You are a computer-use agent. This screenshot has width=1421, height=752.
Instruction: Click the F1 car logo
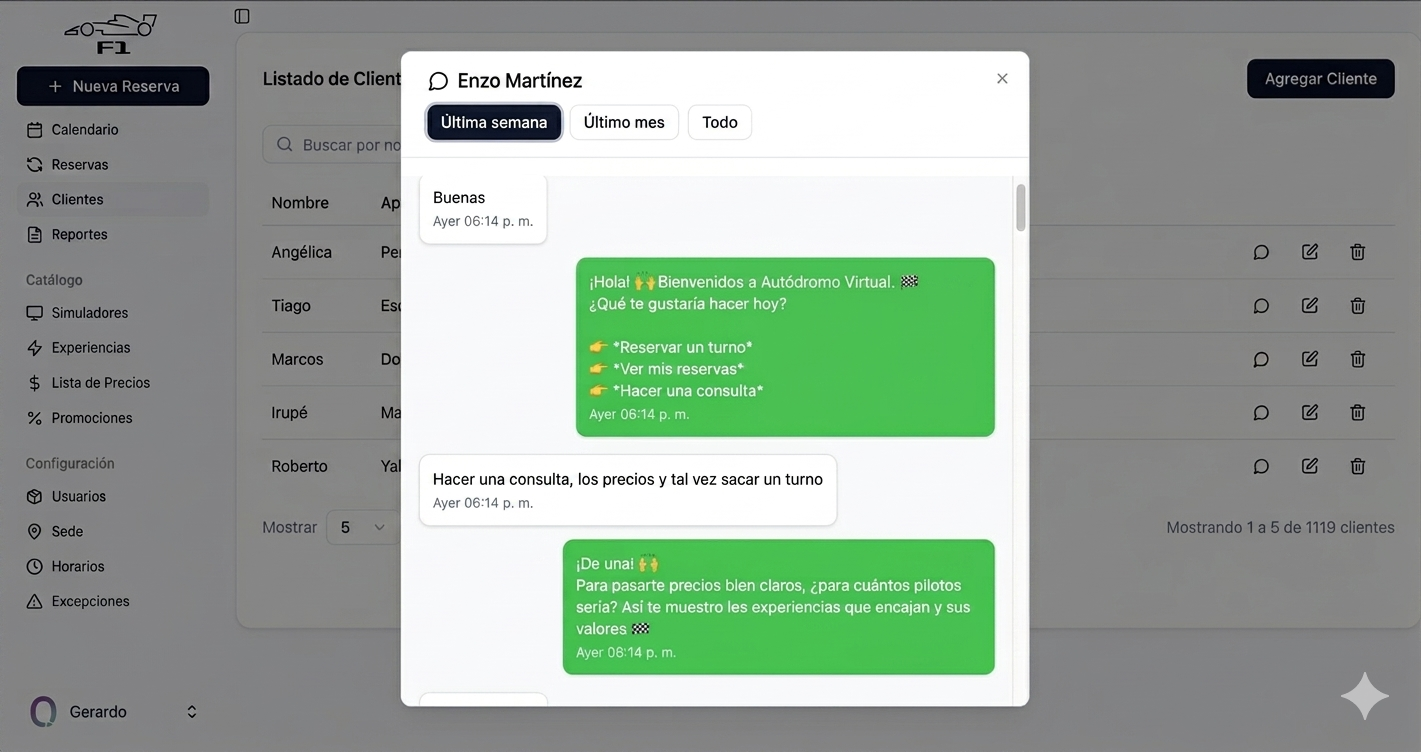112,34
